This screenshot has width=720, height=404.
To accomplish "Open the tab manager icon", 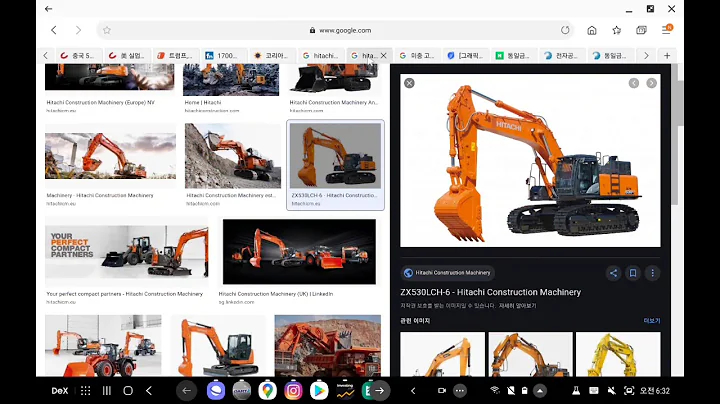I will (641, 30).
